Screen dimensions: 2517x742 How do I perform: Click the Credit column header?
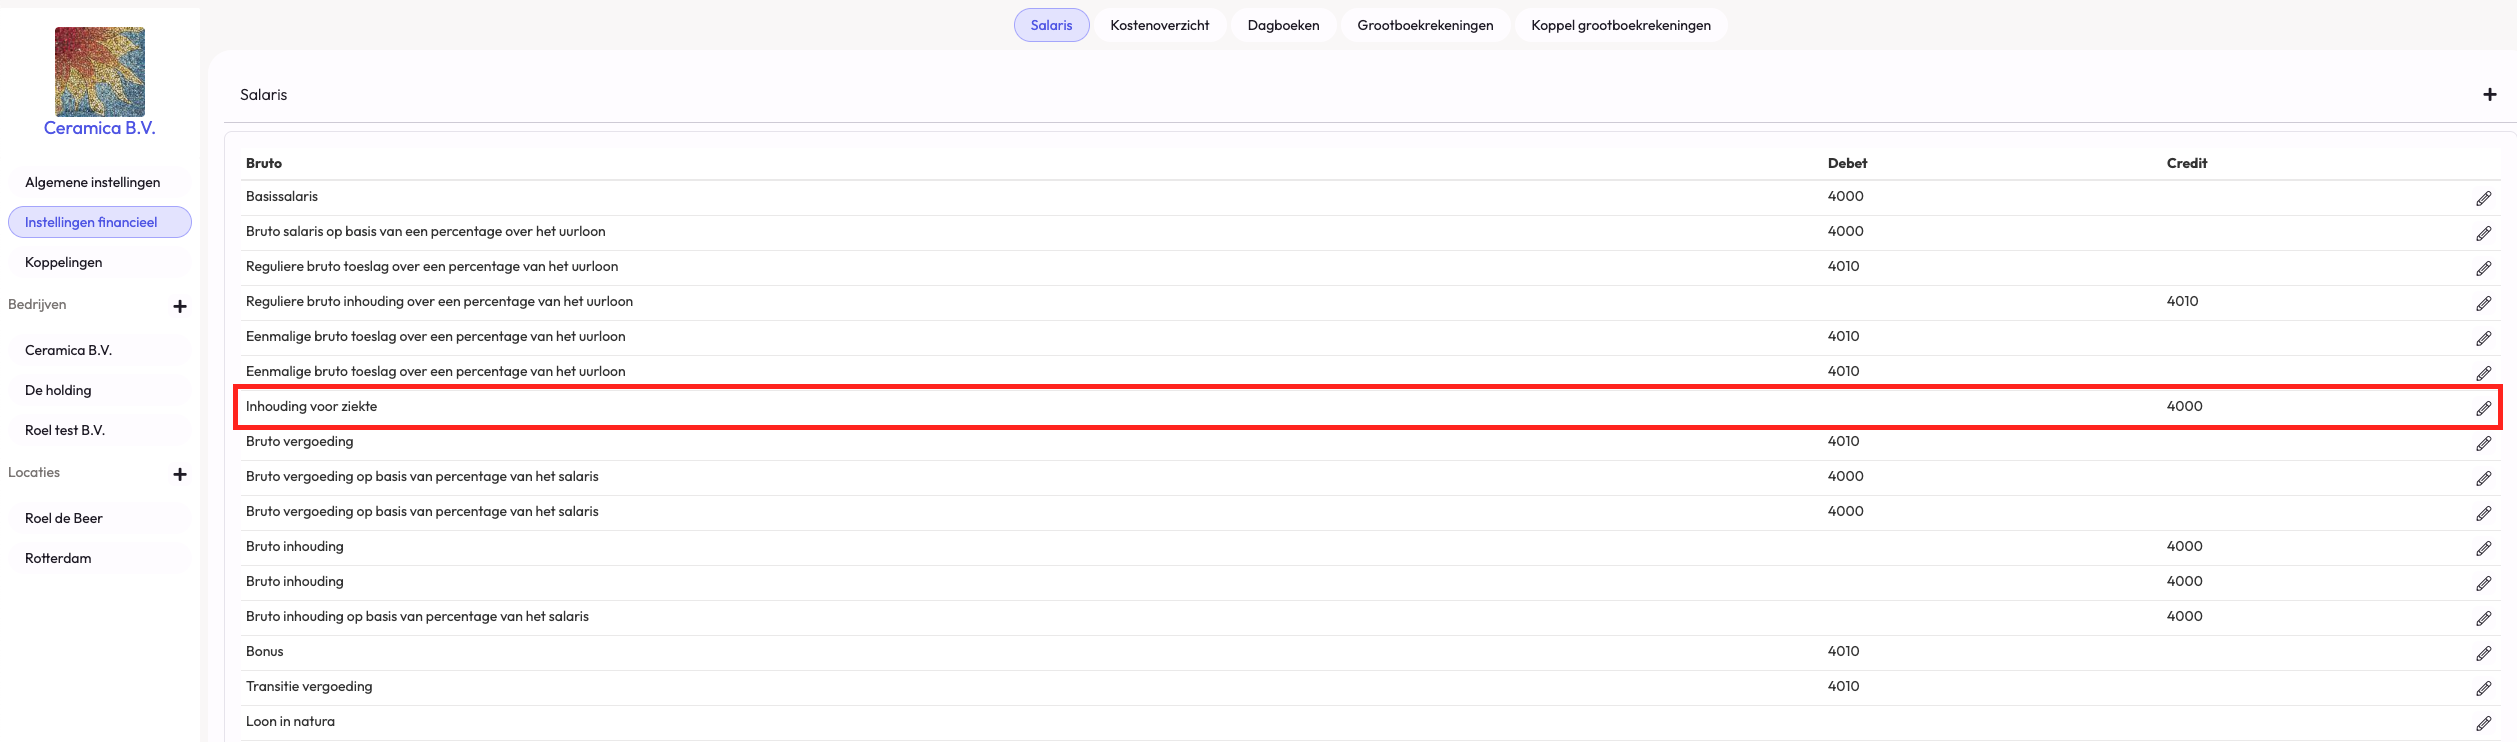tap(2187, 163)
